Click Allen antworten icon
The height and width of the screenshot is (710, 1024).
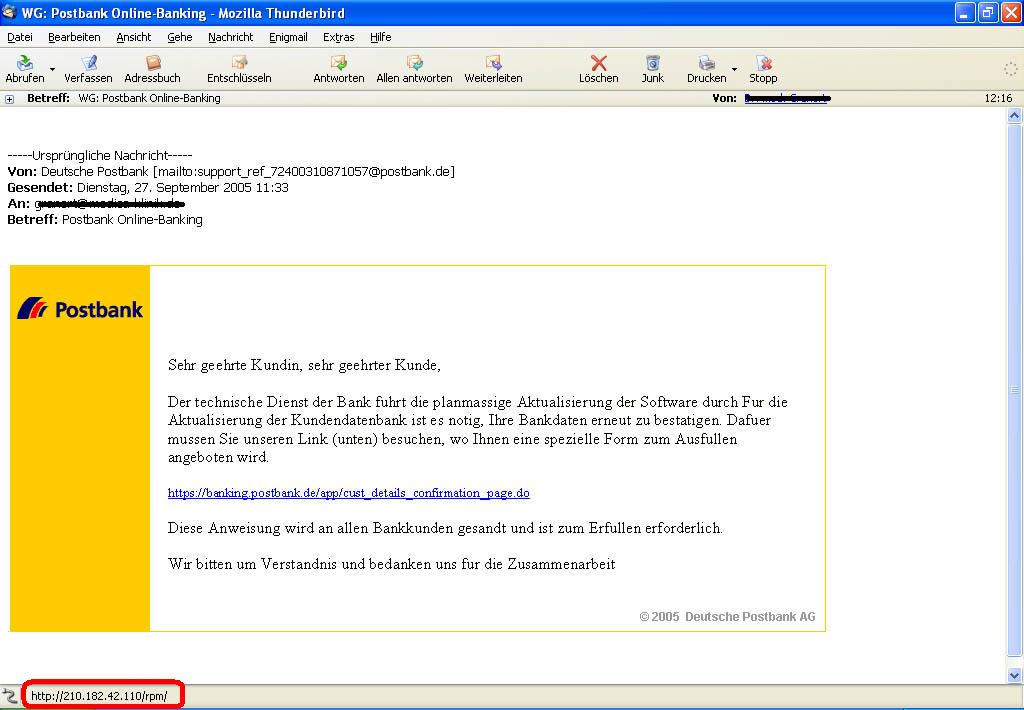click(x=414, y=63)
